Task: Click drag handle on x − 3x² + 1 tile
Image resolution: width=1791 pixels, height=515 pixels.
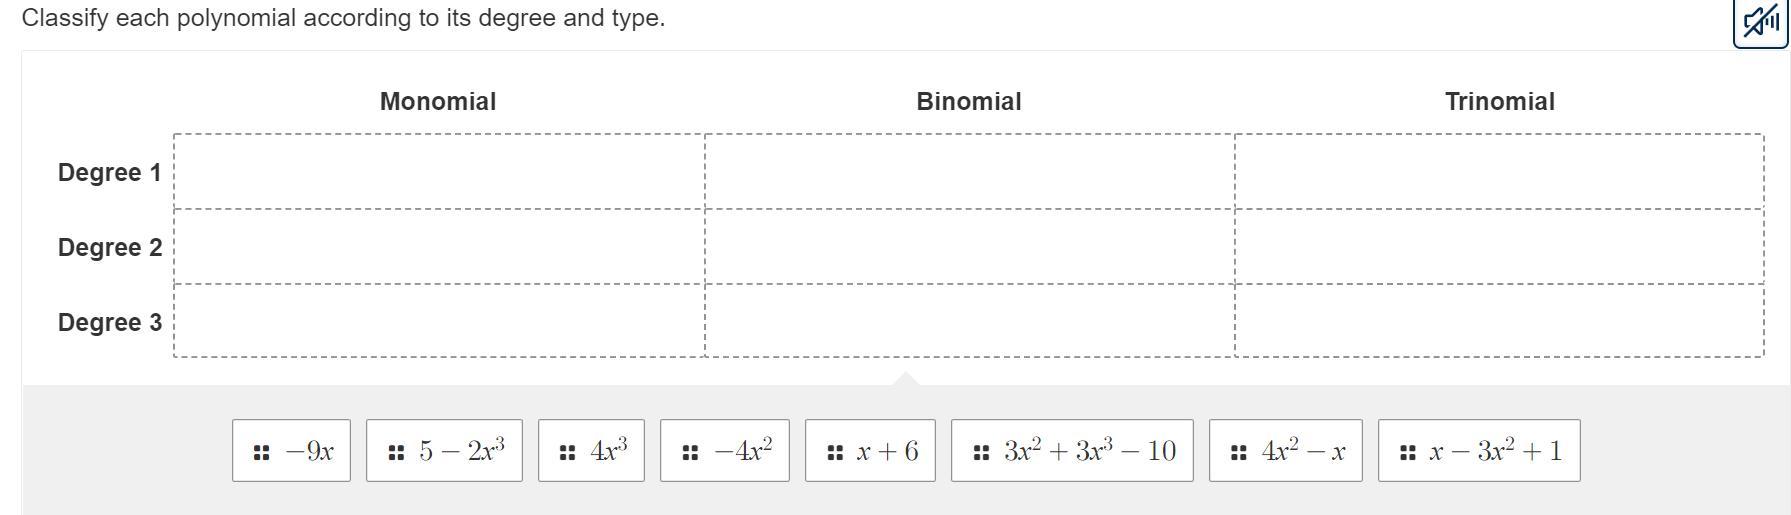Action: click(1408, 453)
